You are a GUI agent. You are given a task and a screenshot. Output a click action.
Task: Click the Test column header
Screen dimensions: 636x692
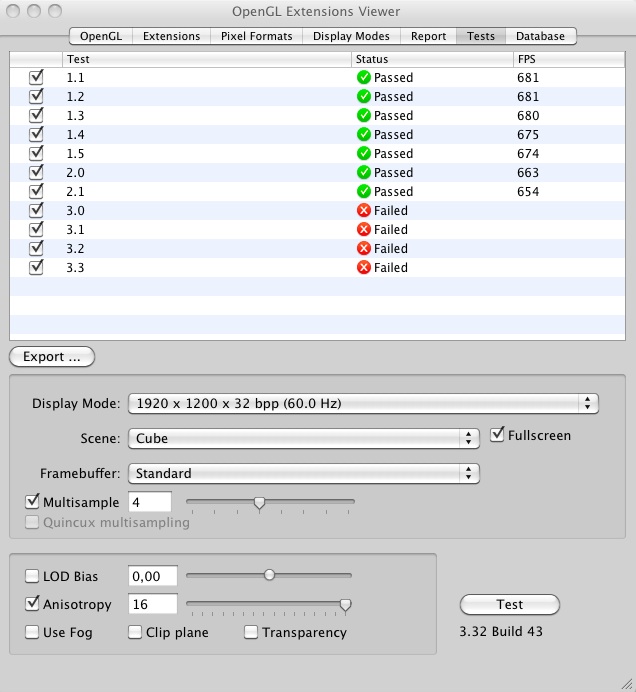point(207,59)
